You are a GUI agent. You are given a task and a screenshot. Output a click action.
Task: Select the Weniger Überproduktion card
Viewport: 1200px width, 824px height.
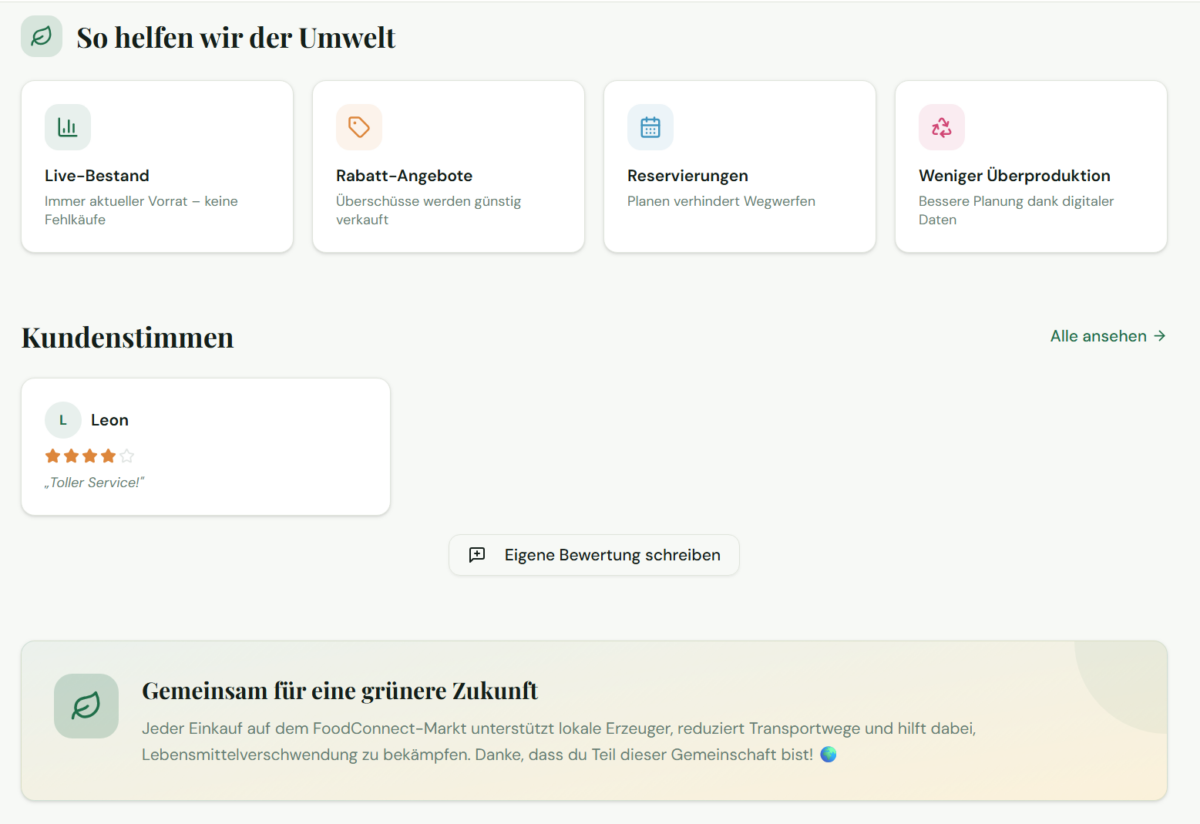tap(1031, 167)
